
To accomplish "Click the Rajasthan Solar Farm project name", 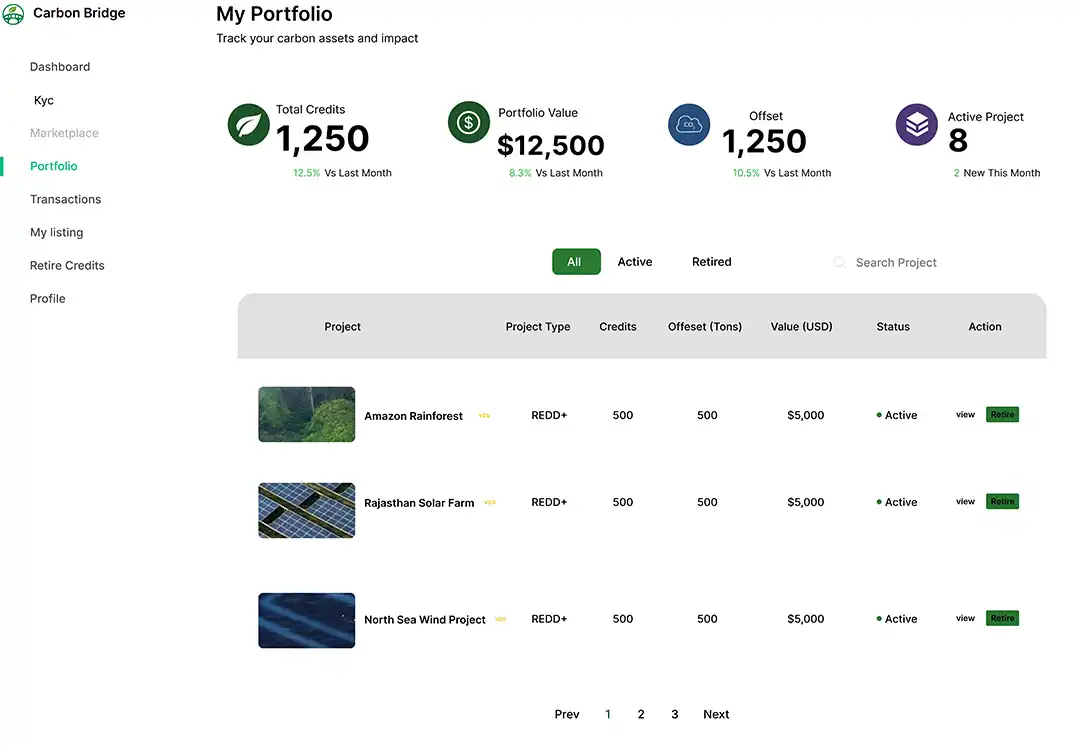I will [x=419, y=503].
